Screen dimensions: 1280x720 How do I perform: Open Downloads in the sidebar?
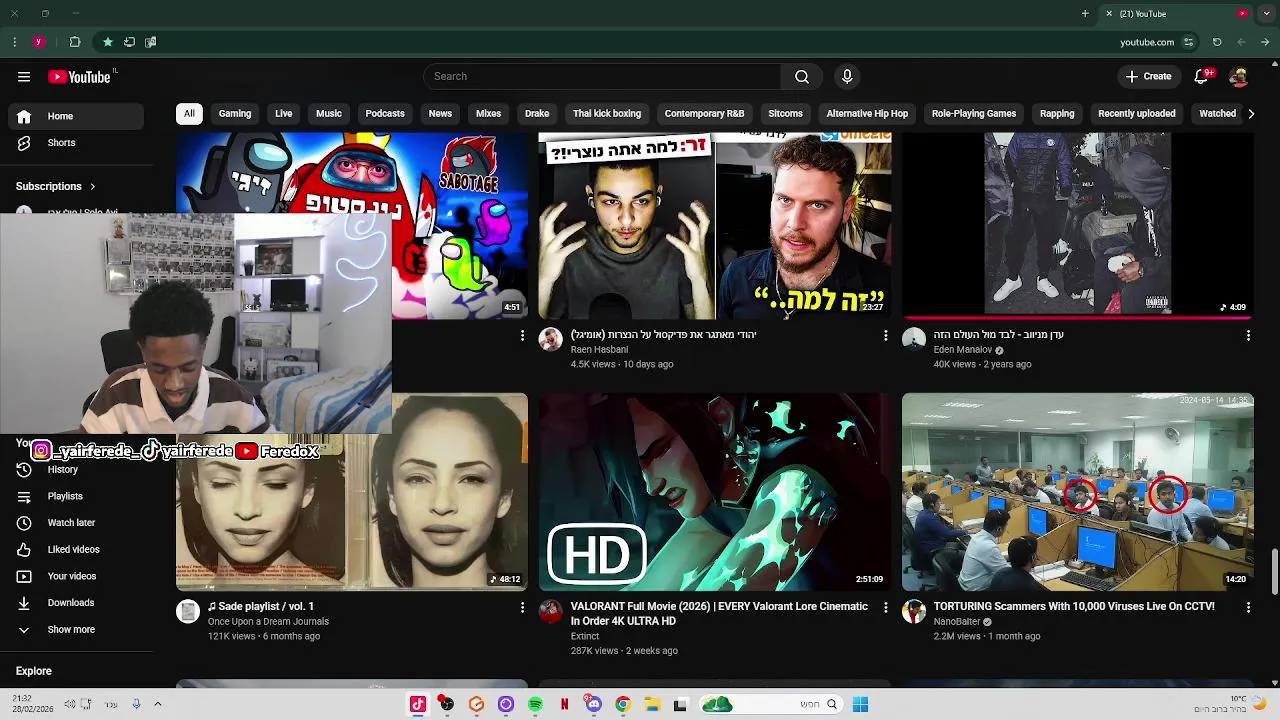[76, 603]
